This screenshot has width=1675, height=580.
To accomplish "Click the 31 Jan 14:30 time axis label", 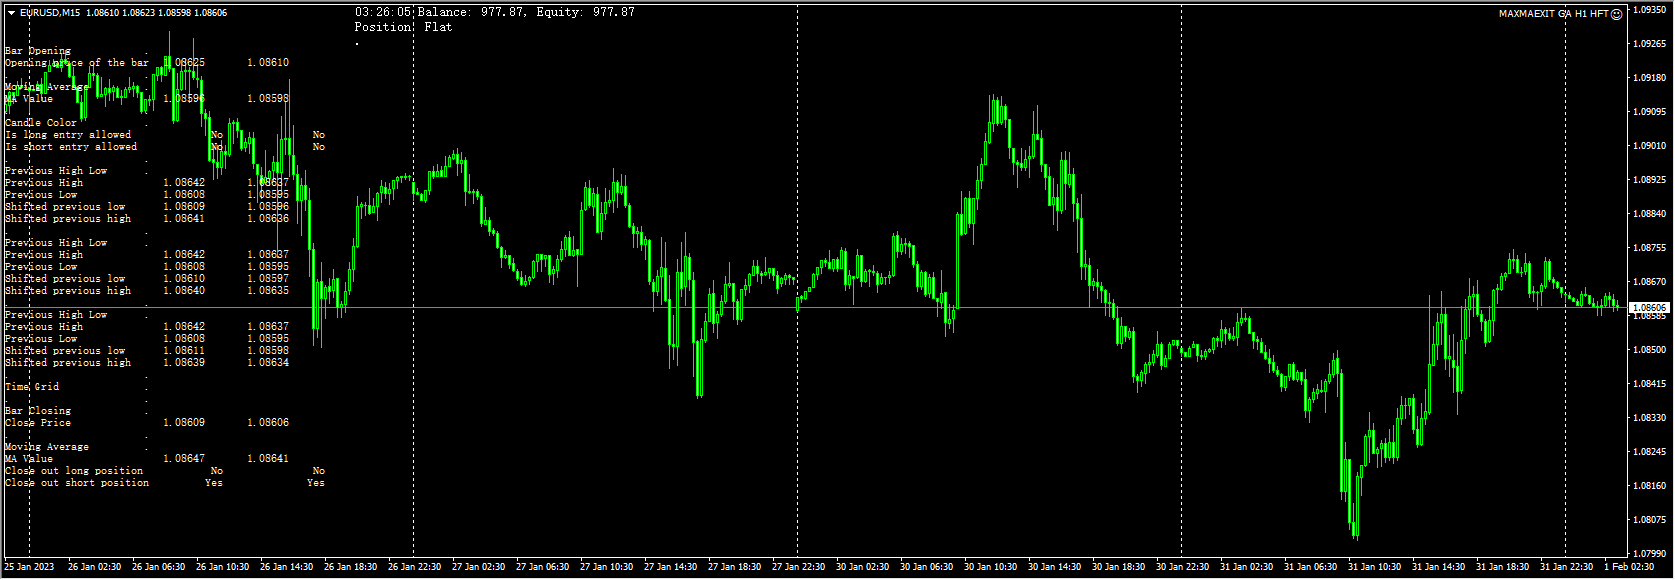I will pos(1438,567).
